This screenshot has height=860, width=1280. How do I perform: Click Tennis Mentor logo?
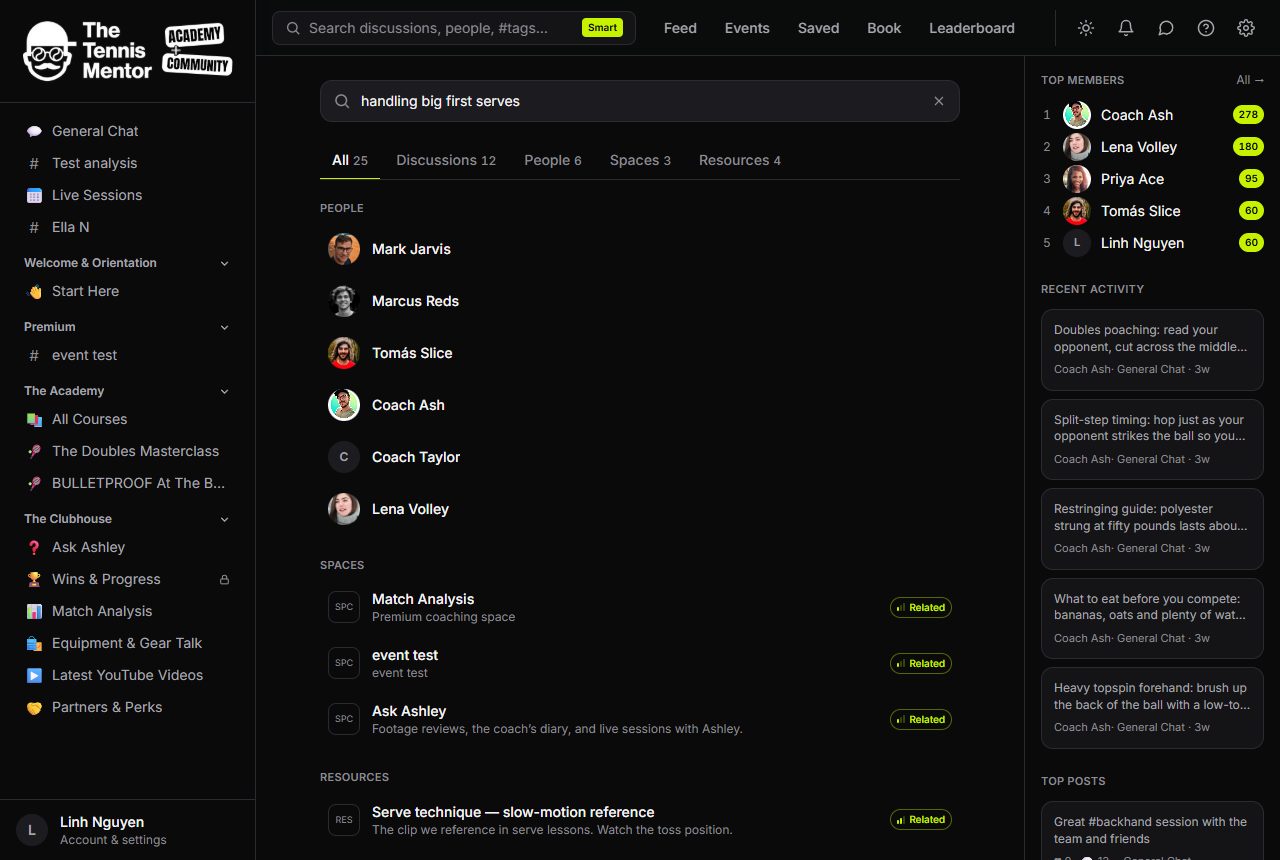click(x=128, y=51)
